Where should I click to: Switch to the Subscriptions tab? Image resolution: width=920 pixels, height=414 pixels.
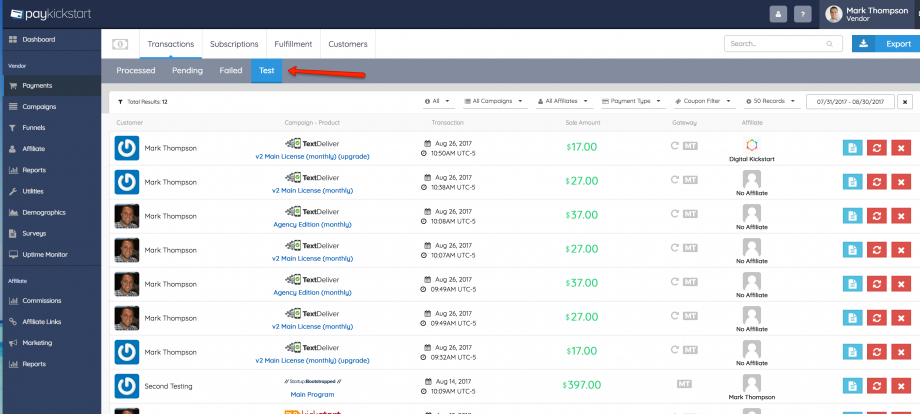click(x=234, y=44)
